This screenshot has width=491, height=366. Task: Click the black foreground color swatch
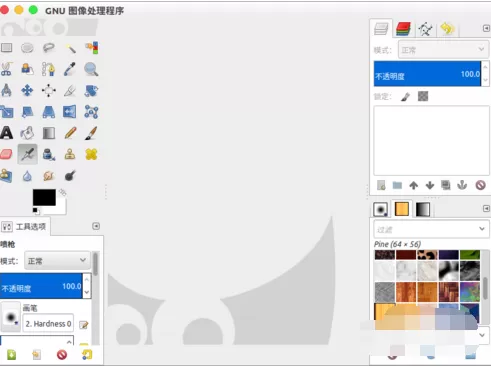click(x=44, y=197)
